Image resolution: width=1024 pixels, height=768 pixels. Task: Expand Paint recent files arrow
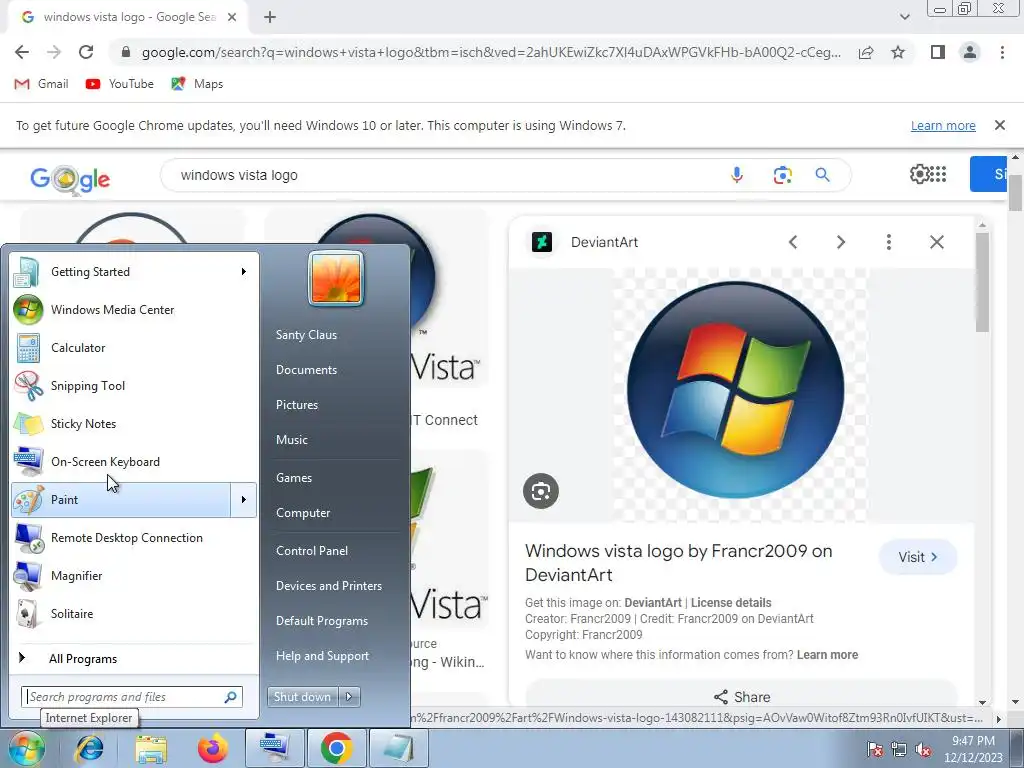pyautogui.click(x=244, y=500)
